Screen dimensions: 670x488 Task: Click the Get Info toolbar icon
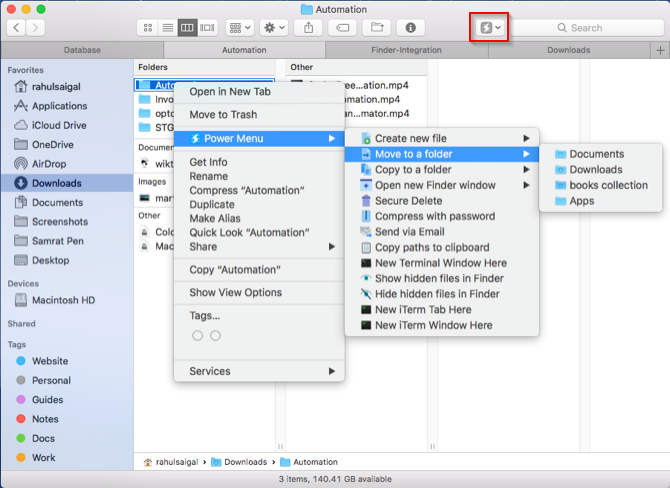coord(411,28)
